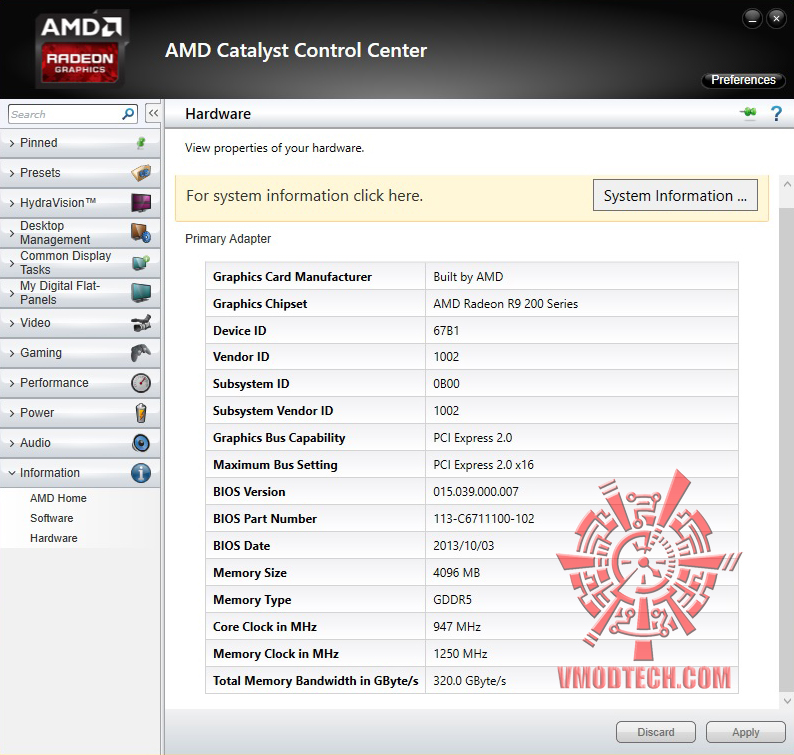Expand the Pinned section chevron
Image resolution: width=794 pixels, height=755 pixels.
coord(12,143)
